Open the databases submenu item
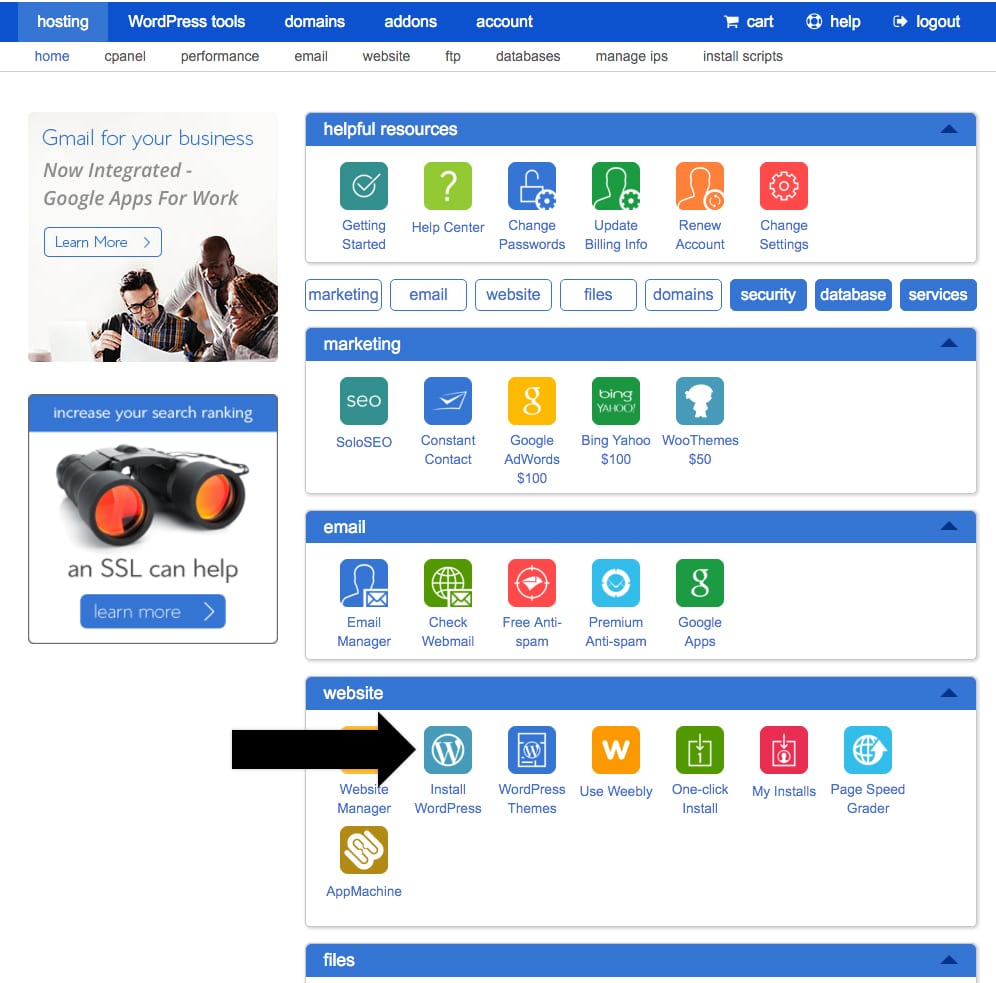996x983 pixels. click(528, 57)
